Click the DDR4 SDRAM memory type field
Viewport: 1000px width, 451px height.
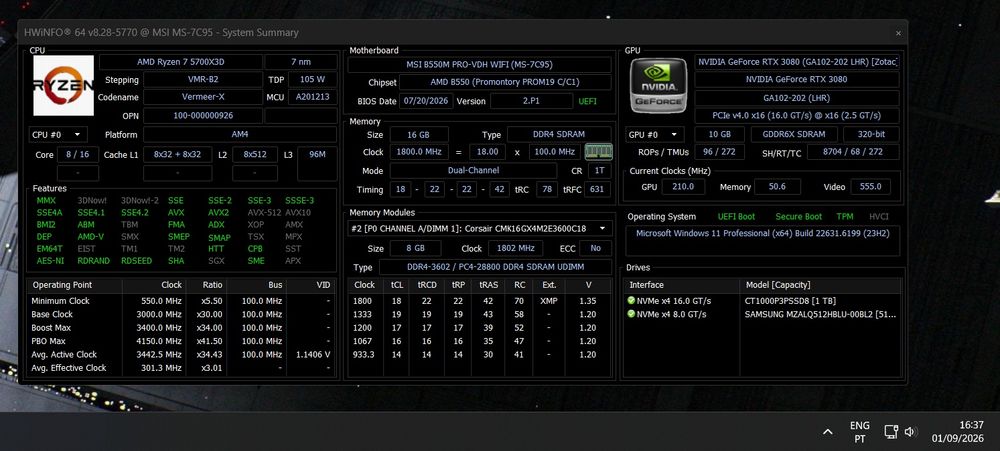click(559, 135)
